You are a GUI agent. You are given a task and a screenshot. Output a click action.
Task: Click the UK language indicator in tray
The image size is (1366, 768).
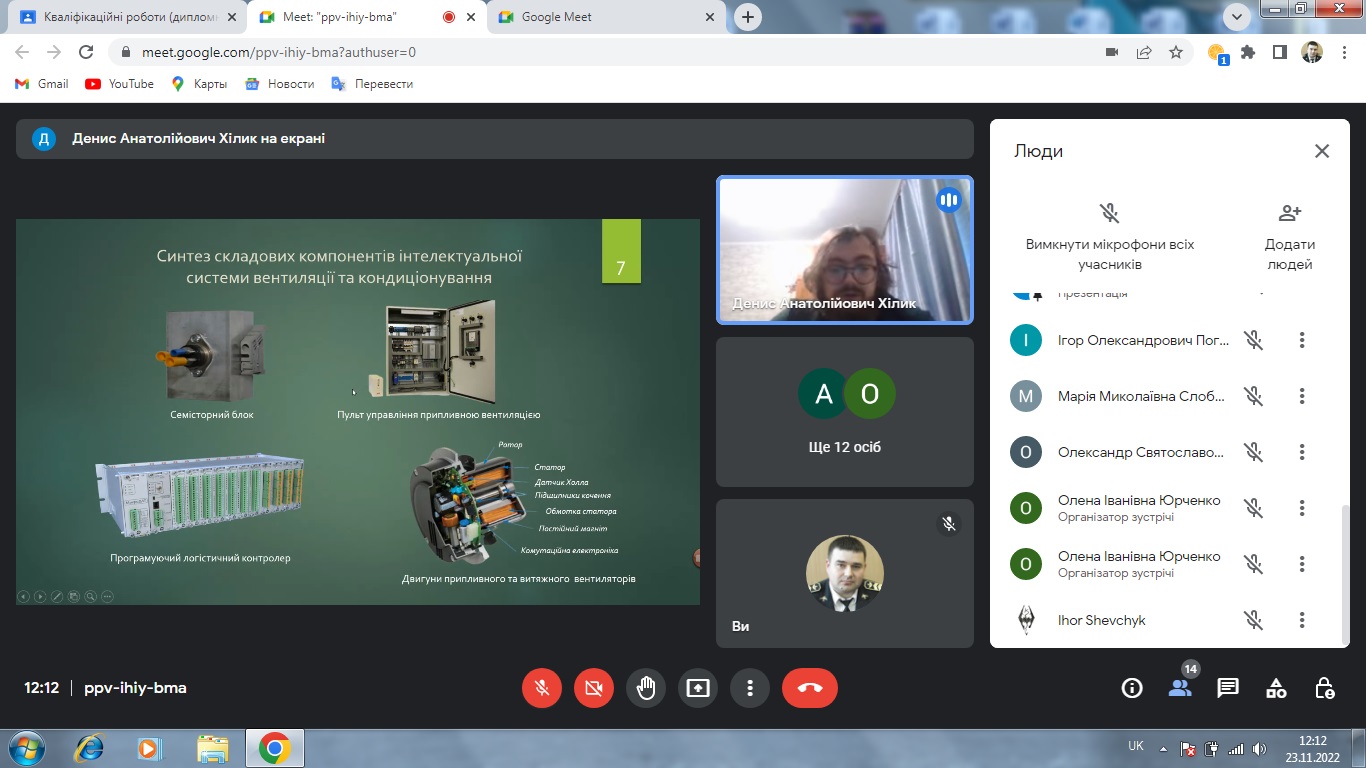coord(1136,746)
